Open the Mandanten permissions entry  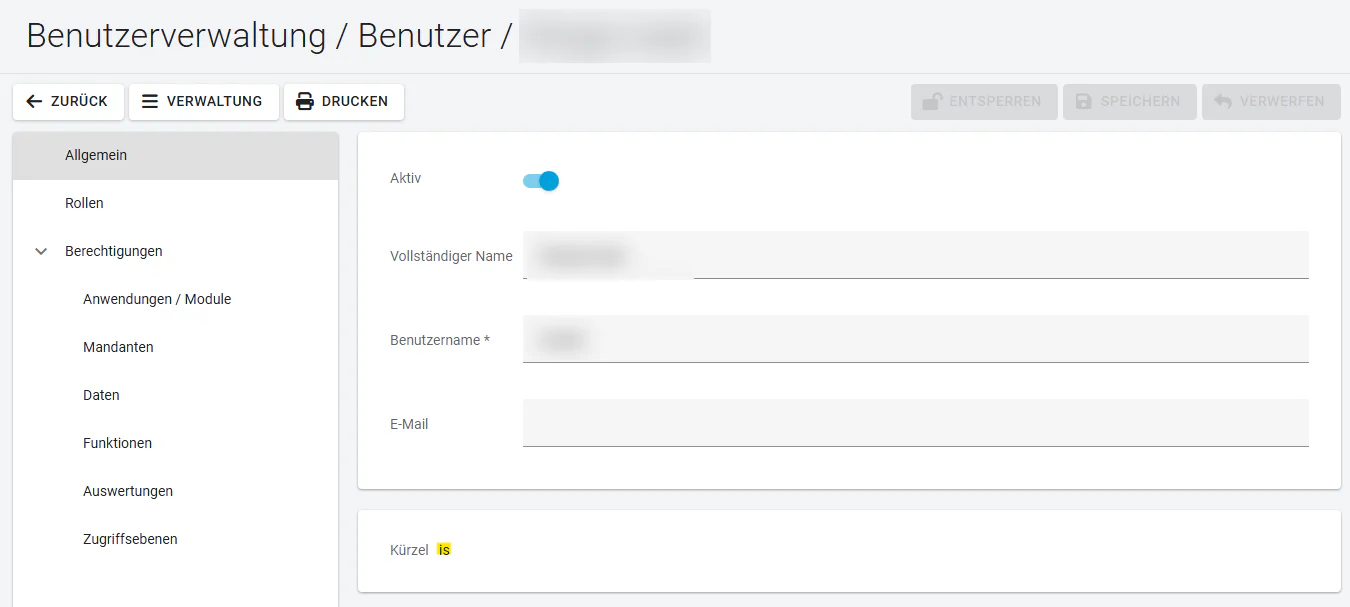click(118, 348)
